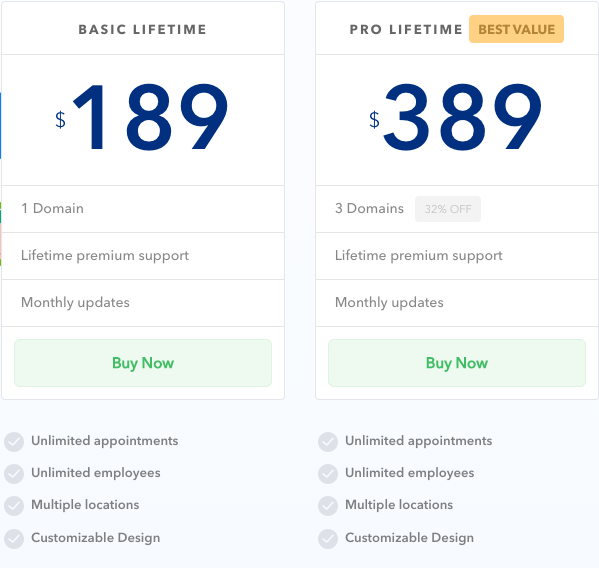This screenshot has width=599, height=568.
Task: Click Unlimited appointments text under Pro plan
Action: pos(419,441)
